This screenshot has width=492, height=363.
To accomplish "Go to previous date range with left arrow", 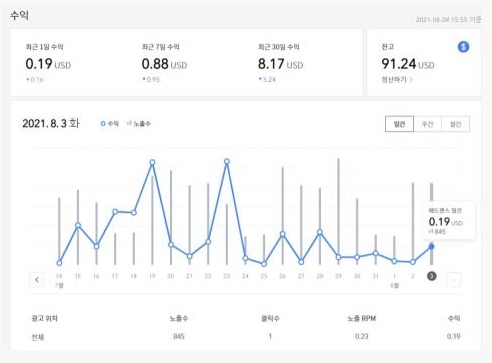I will pos(37,280).
